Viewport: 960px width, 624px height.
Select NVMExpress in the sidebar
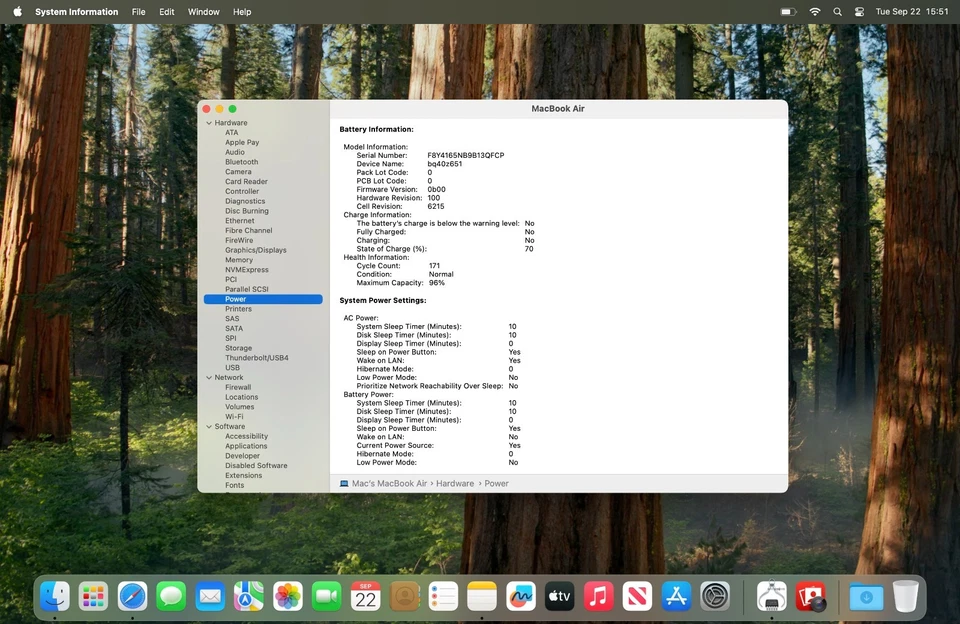[x=247, y=270]
